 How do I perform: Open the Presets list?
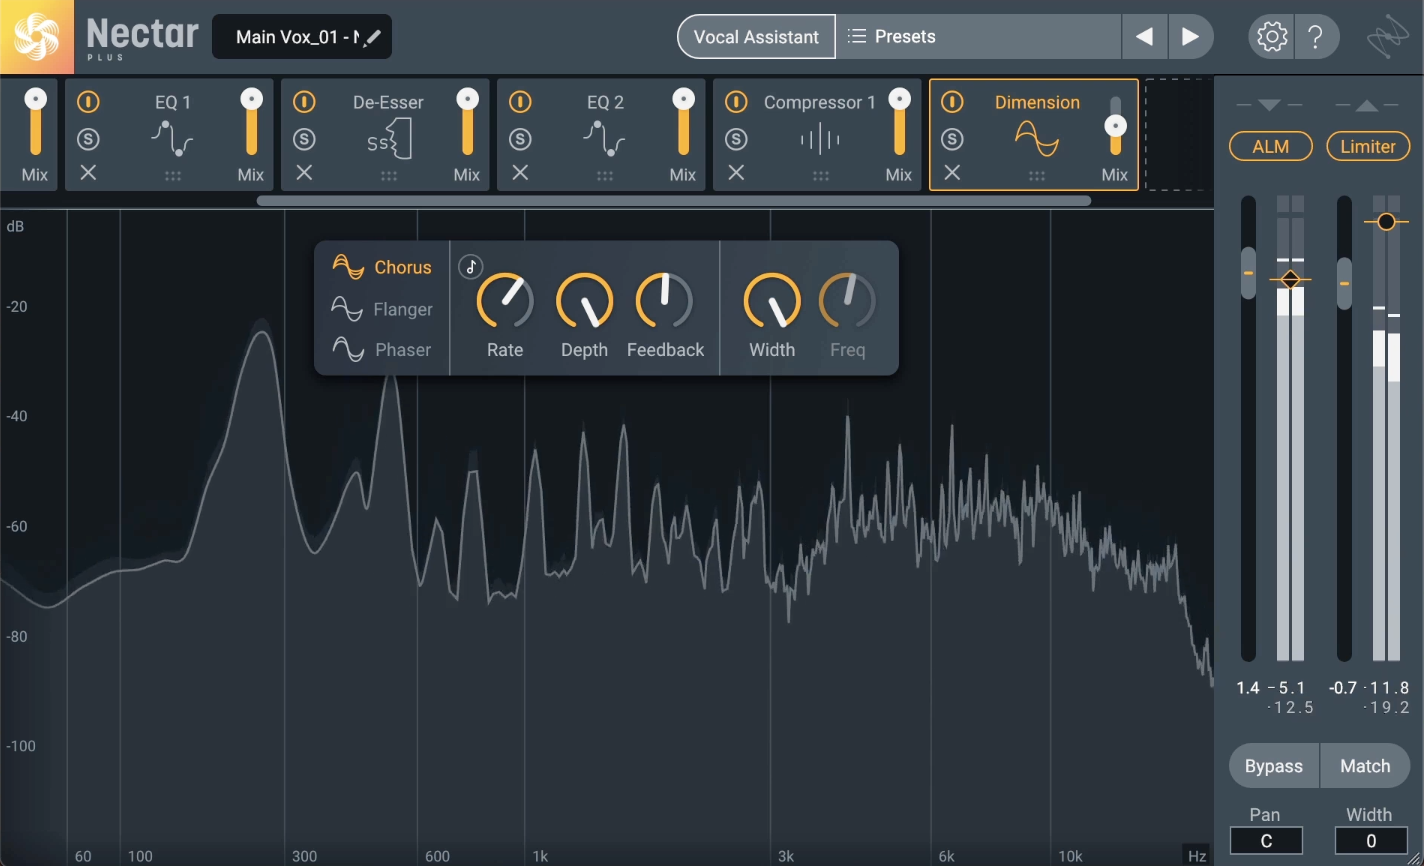[x=978, y=37]
